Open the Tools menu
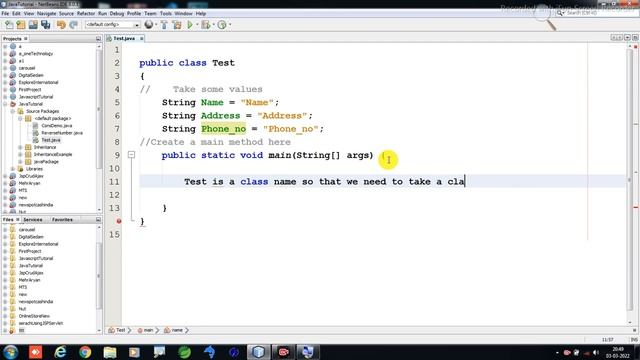The width and height of the screenshot is (640, 360). [166, 13]
